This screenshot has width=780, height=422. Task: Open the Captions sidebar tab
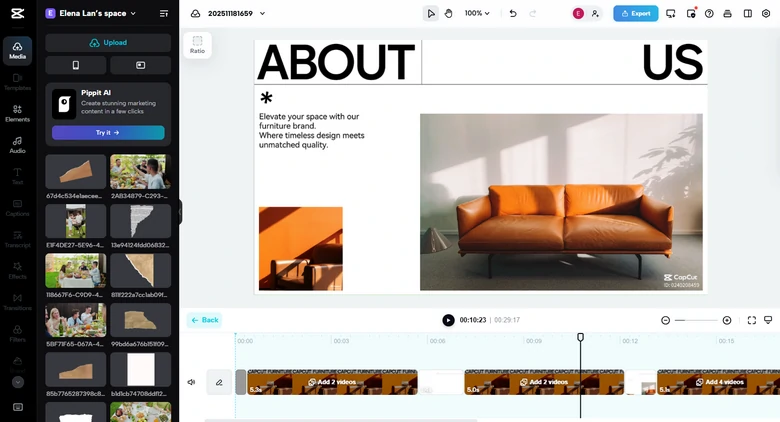17,208
